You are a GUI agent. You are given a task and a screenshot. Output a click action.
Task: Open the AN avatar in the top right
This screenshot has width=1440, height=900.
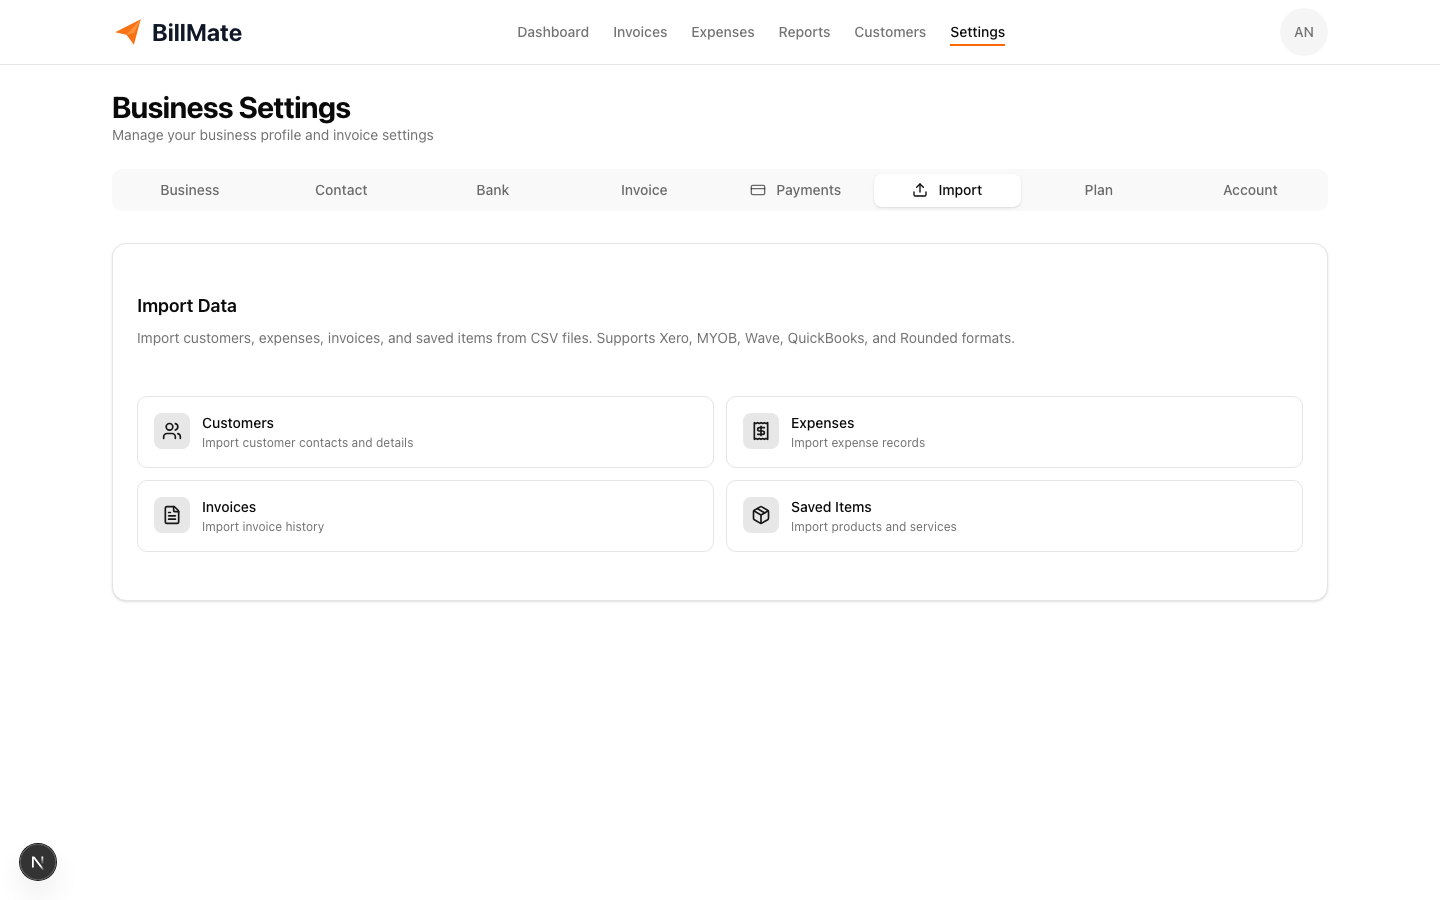(1304, 31)
